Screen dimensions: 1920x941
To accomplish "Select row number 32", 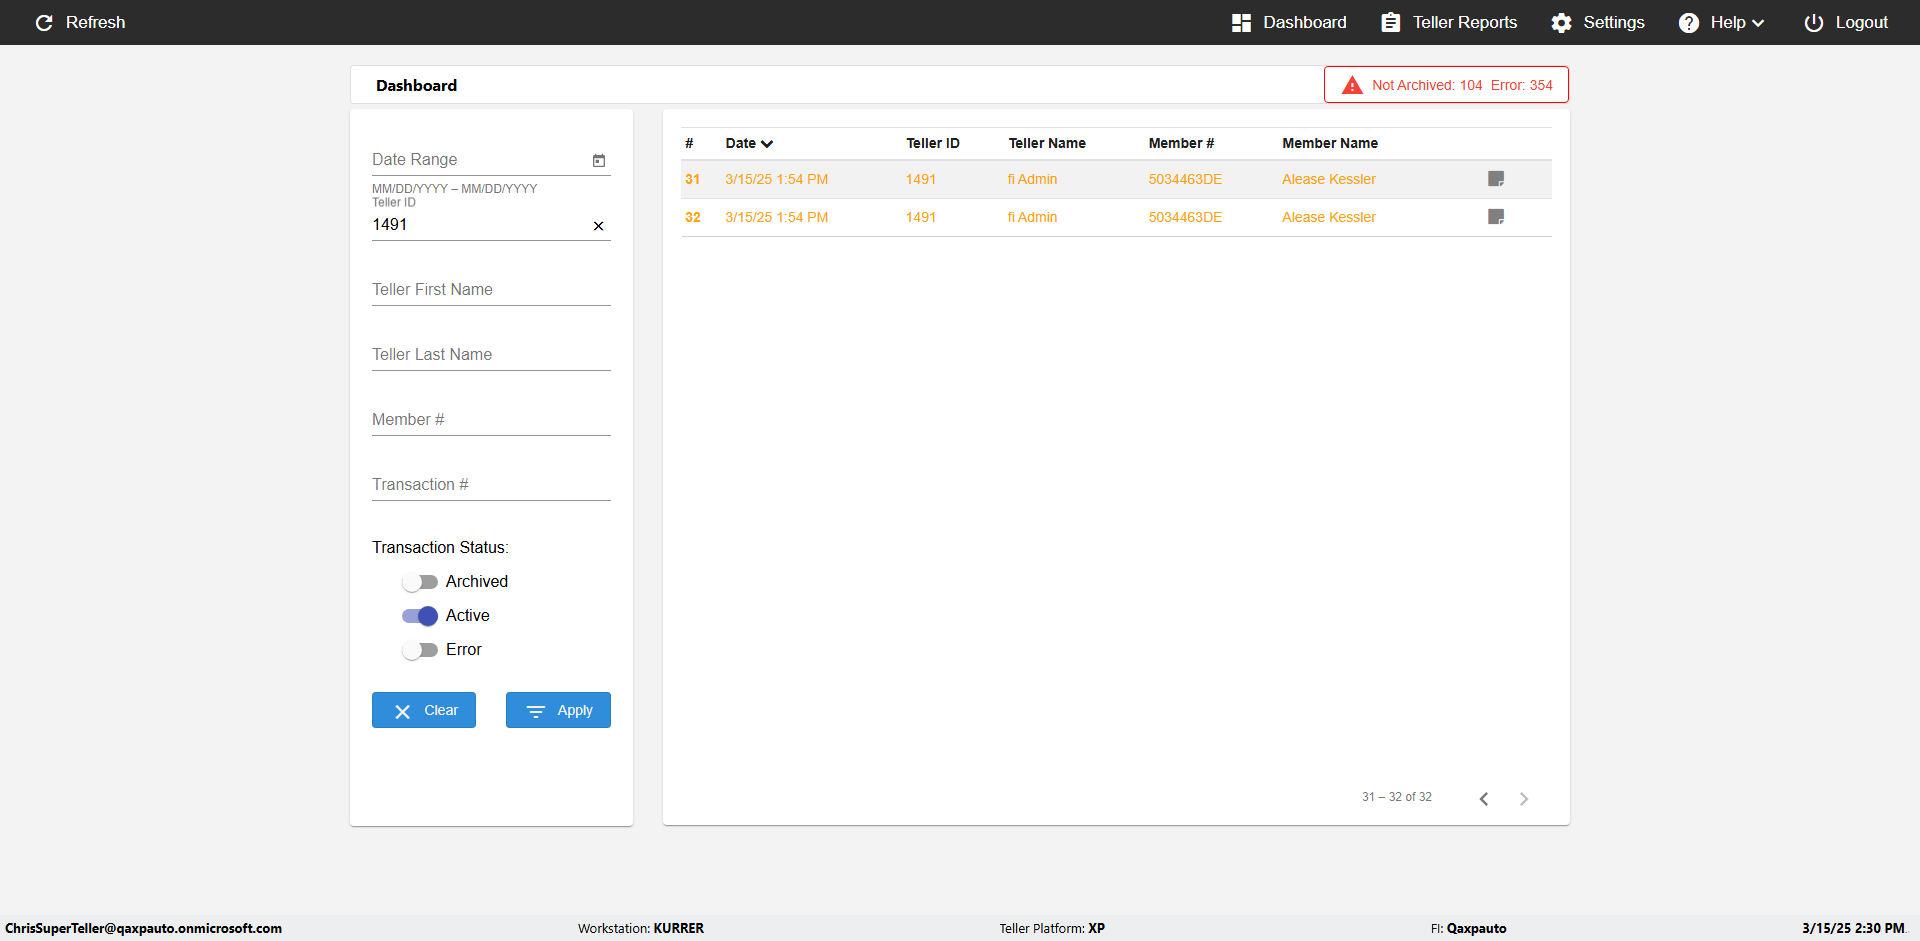I will [693, 217].
